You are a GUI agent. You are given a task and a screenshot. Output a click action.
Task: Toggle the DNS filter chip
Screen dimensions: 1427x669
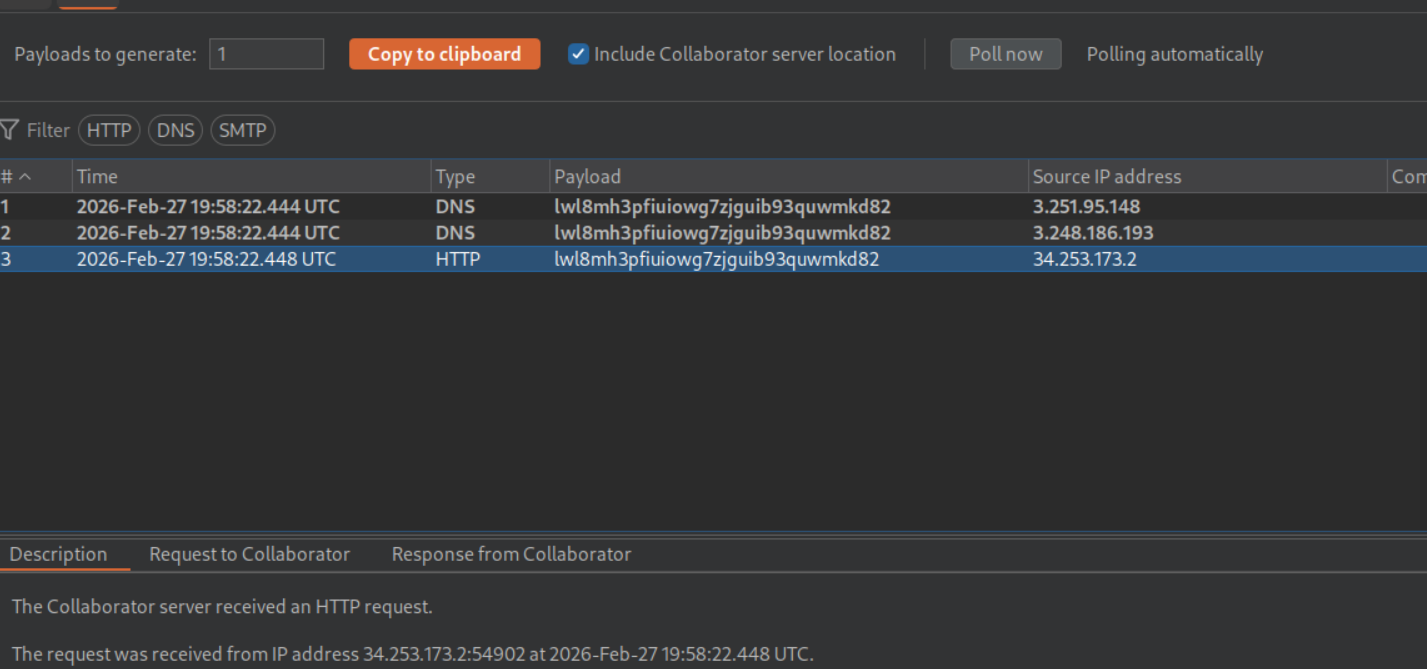(x=175, y=130)
